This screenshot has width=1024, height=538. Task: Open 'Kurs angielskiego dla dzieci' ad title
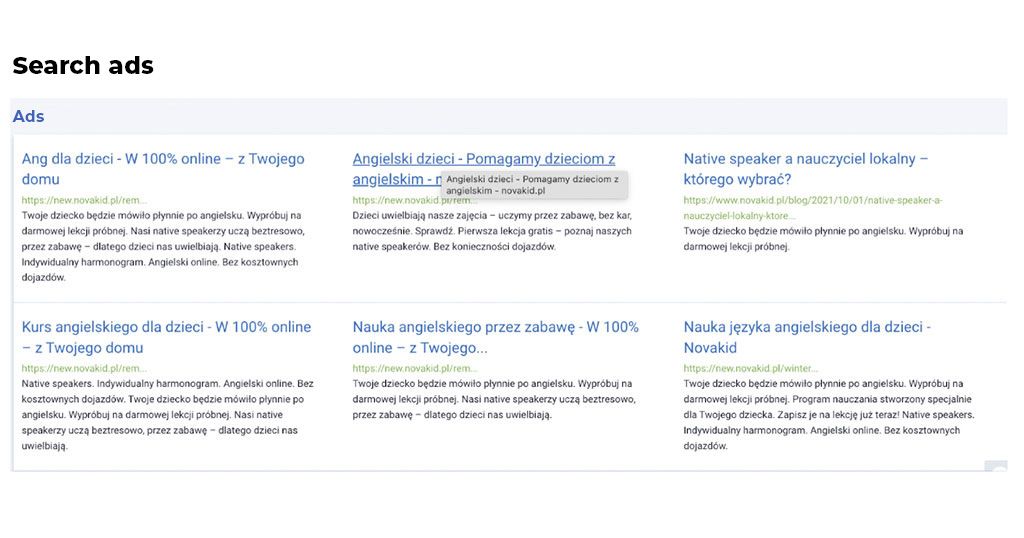[x=166, y=337]
